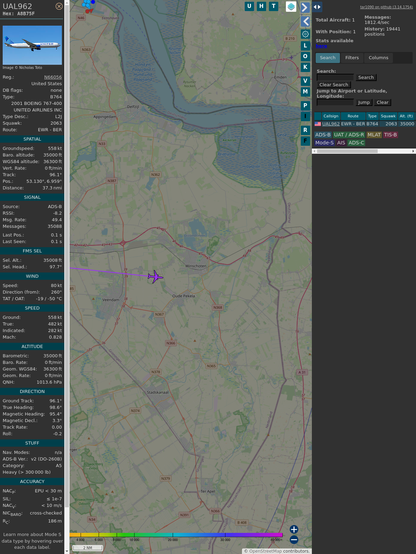Click the UAL962 title in info panel
The width and height of the screenshot is (416, 554).
[x=17, y=6]
